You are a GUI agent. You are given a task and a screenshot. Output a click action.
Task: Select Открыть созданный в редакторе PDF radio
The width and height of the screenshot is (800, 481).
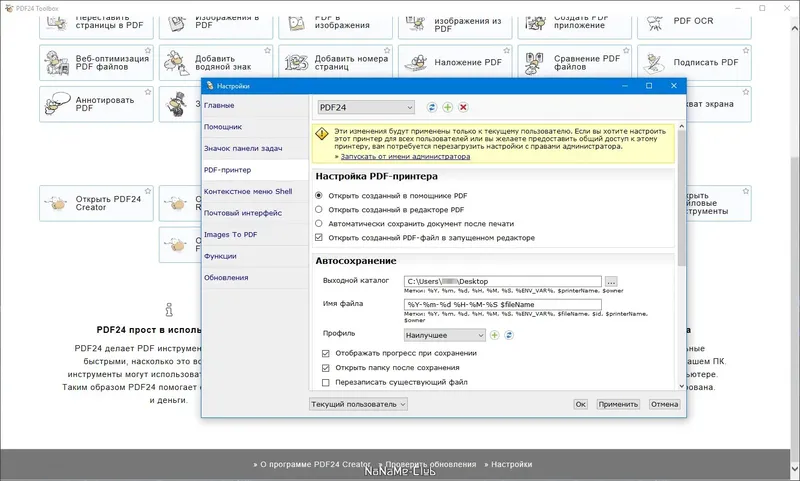(319, 209)
